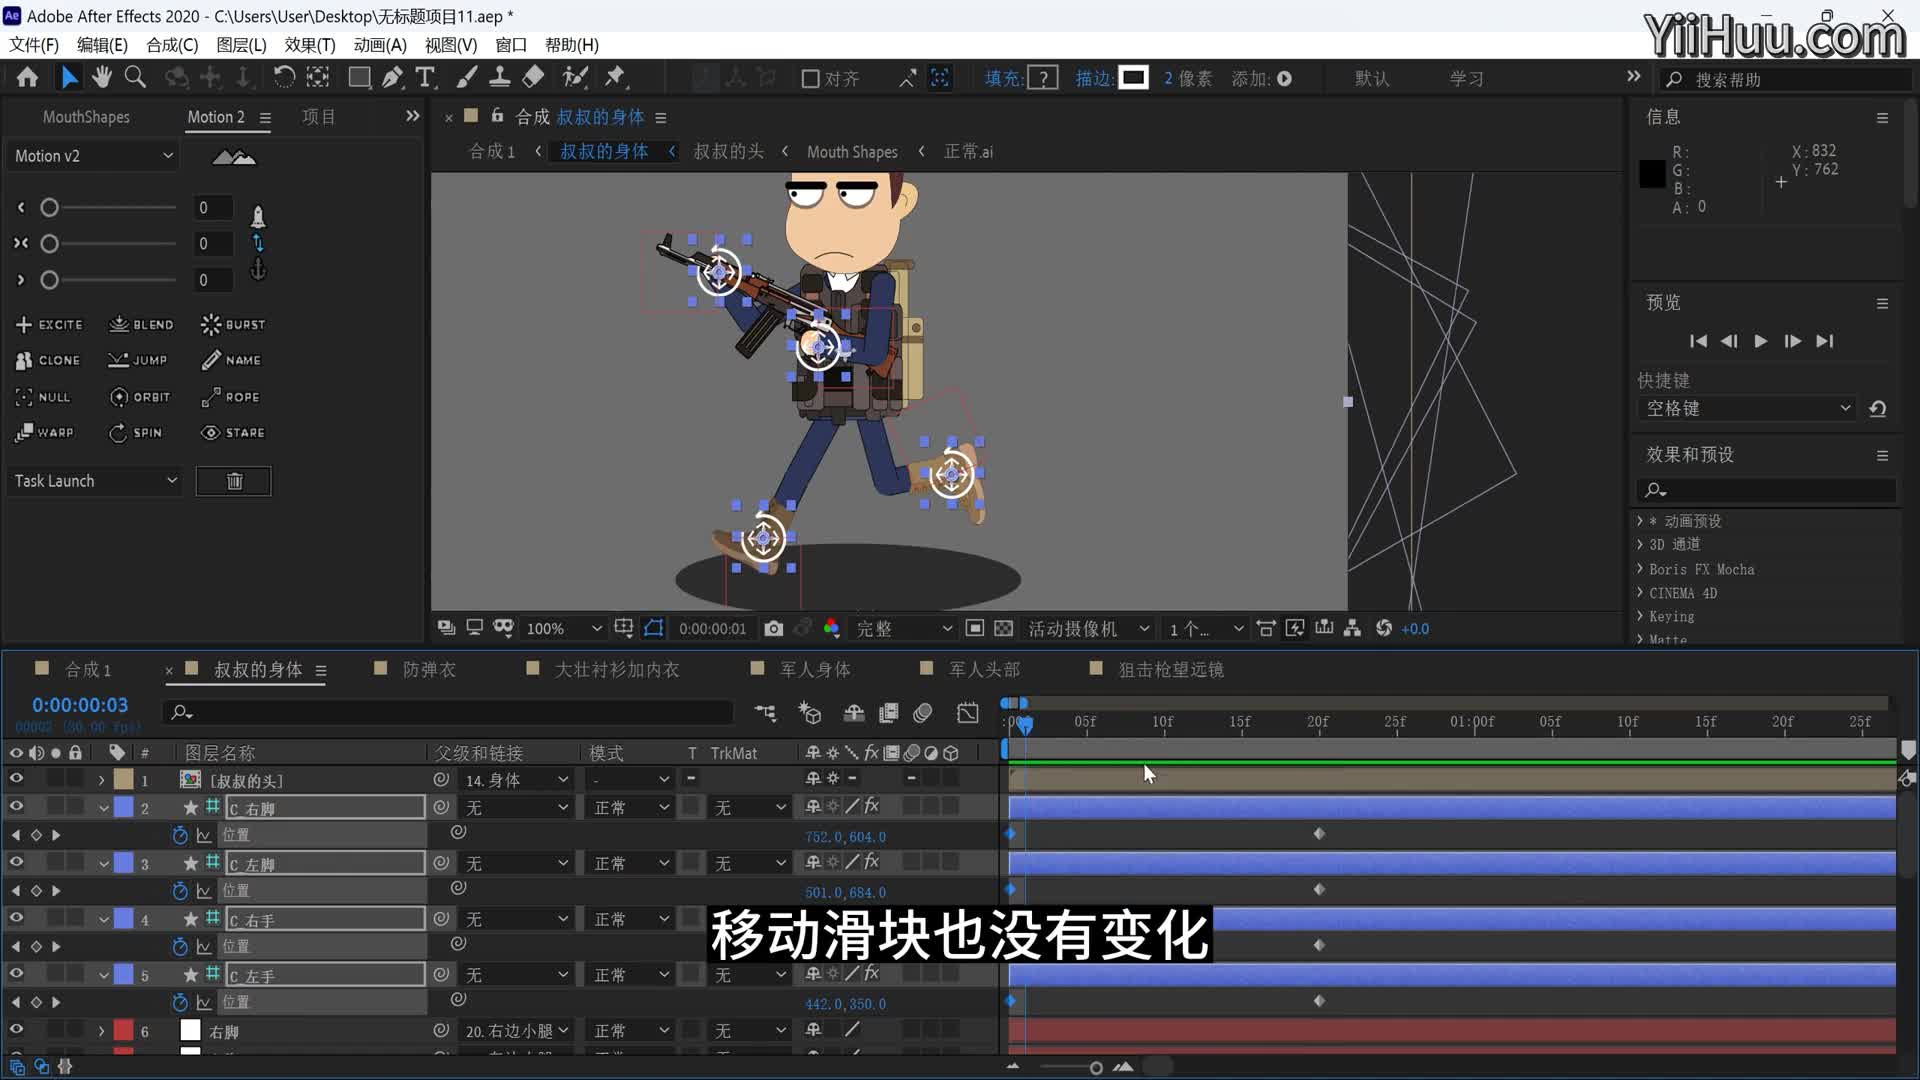
Task: Click the BURST button in Motion 2
Action: tap(233, 325)
